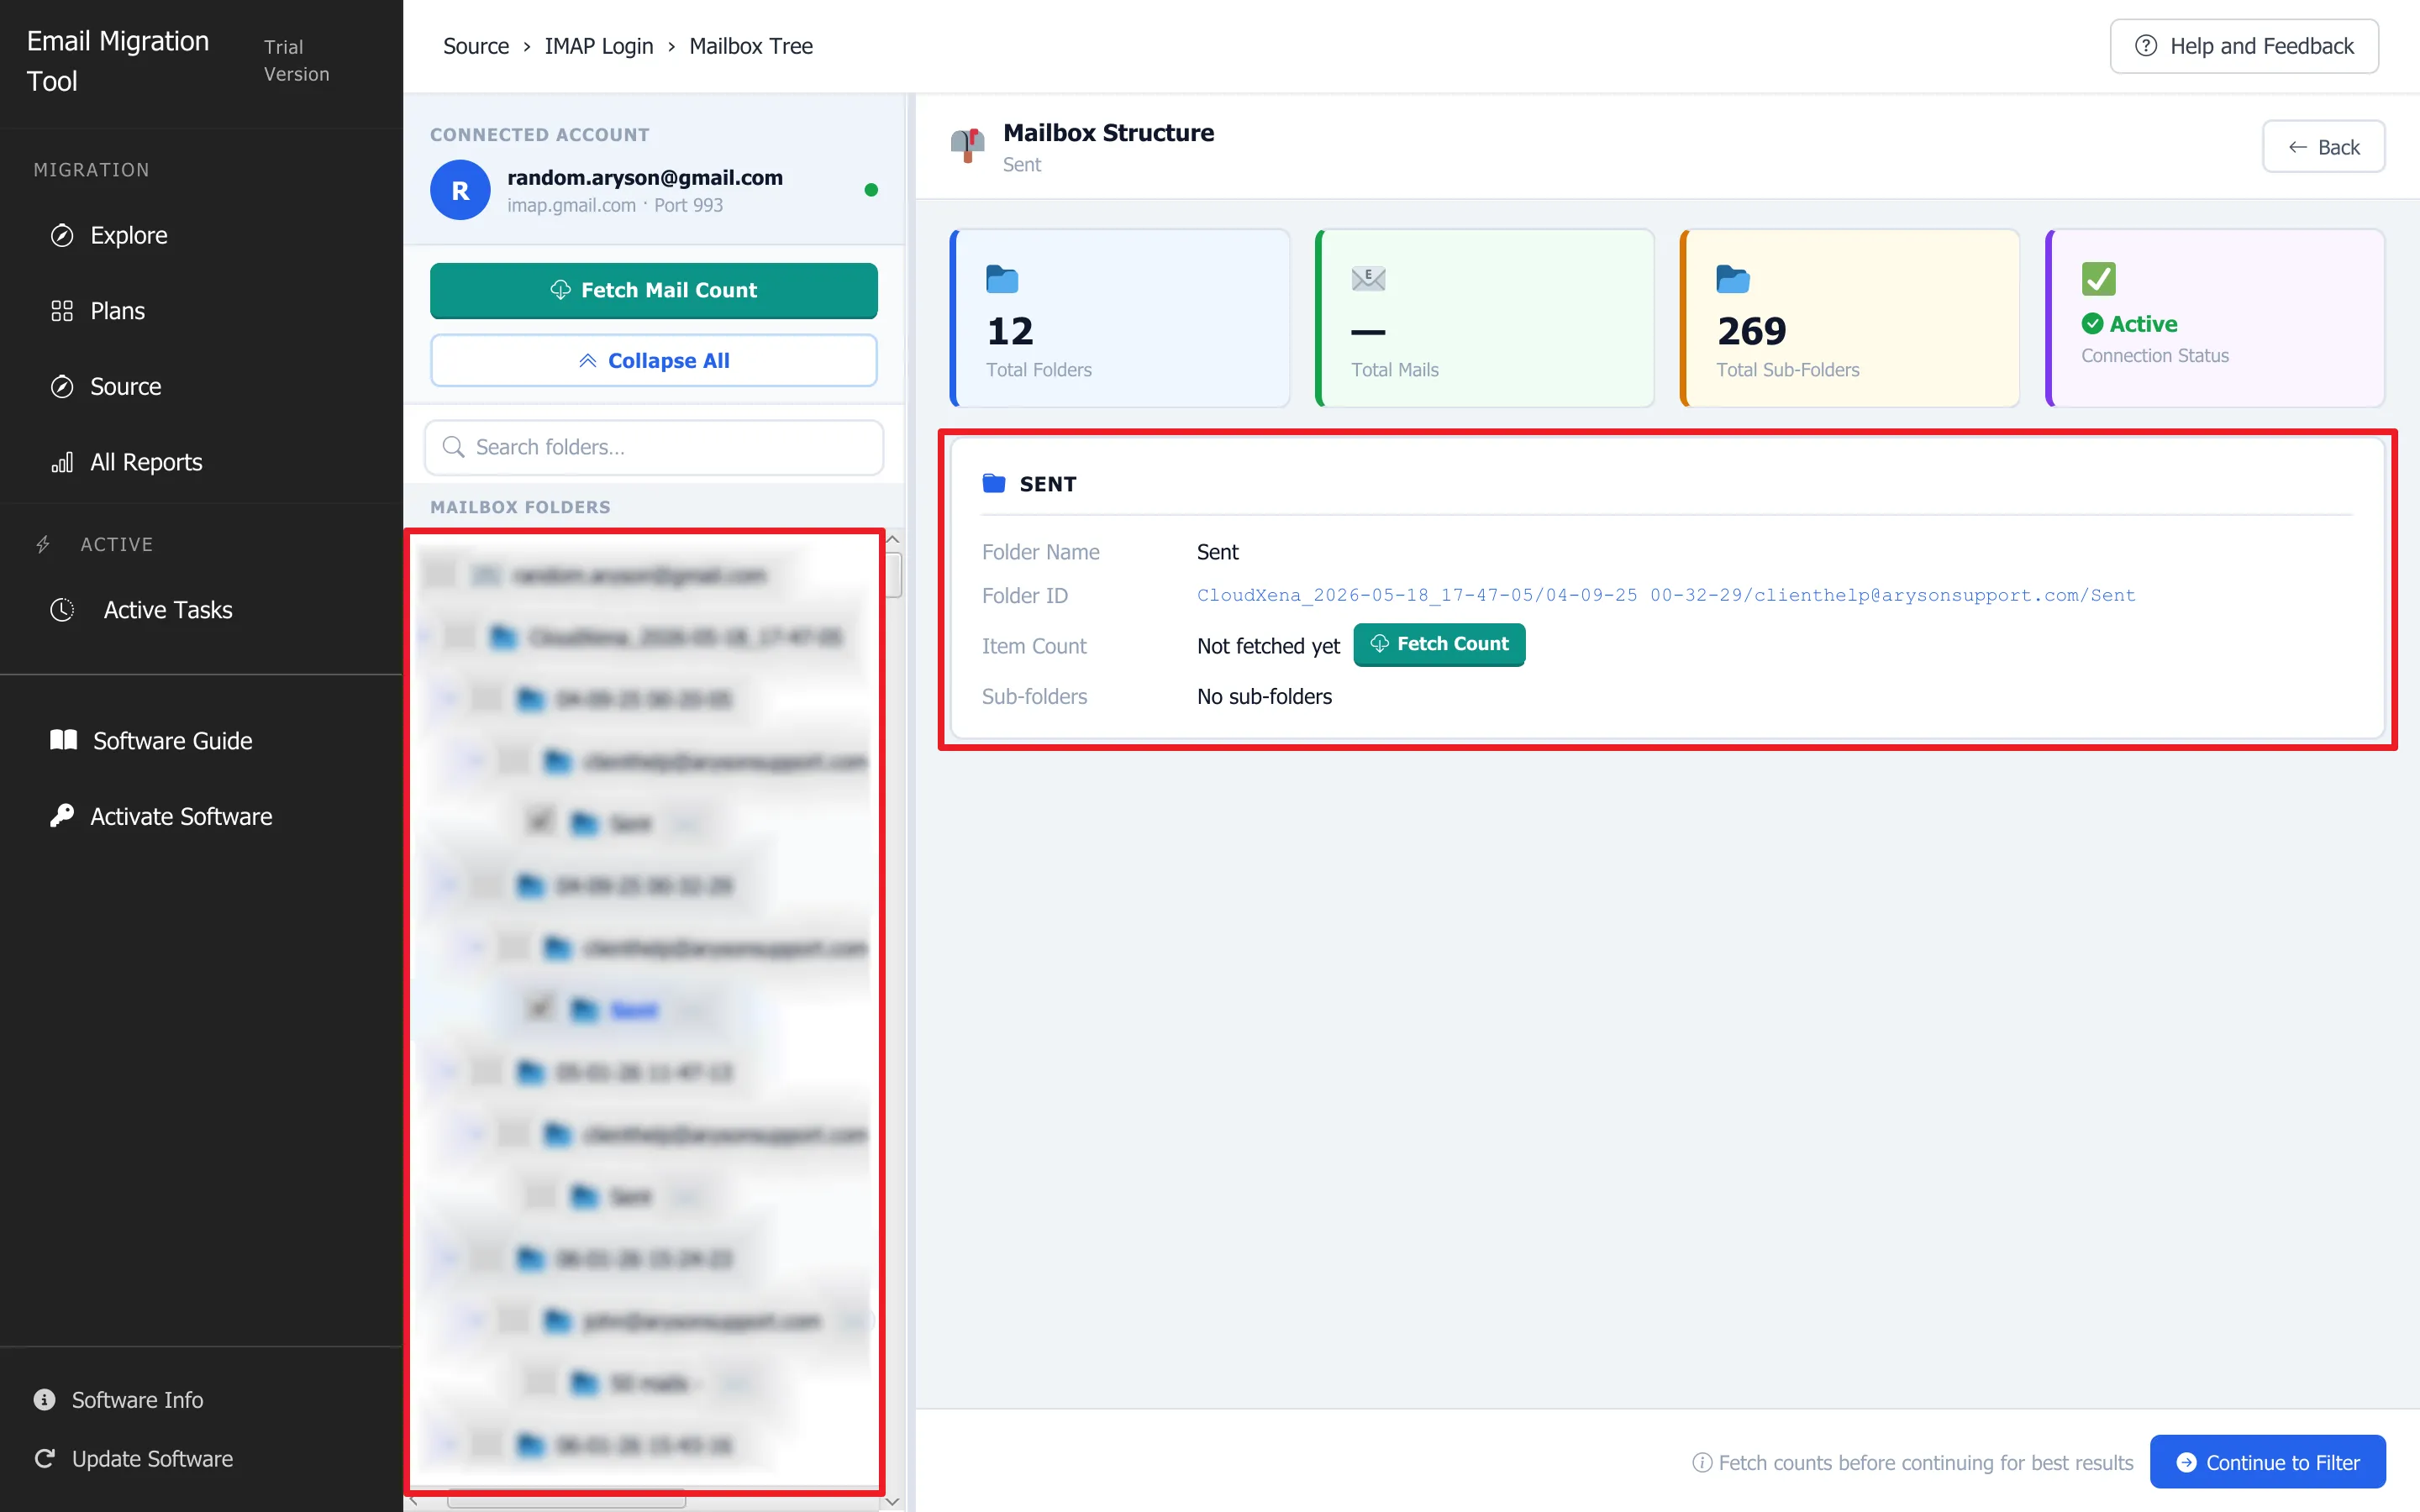The image size is (2420, 1512).
Task: Collapse all mailbox folders
Action: click(654, 360)
